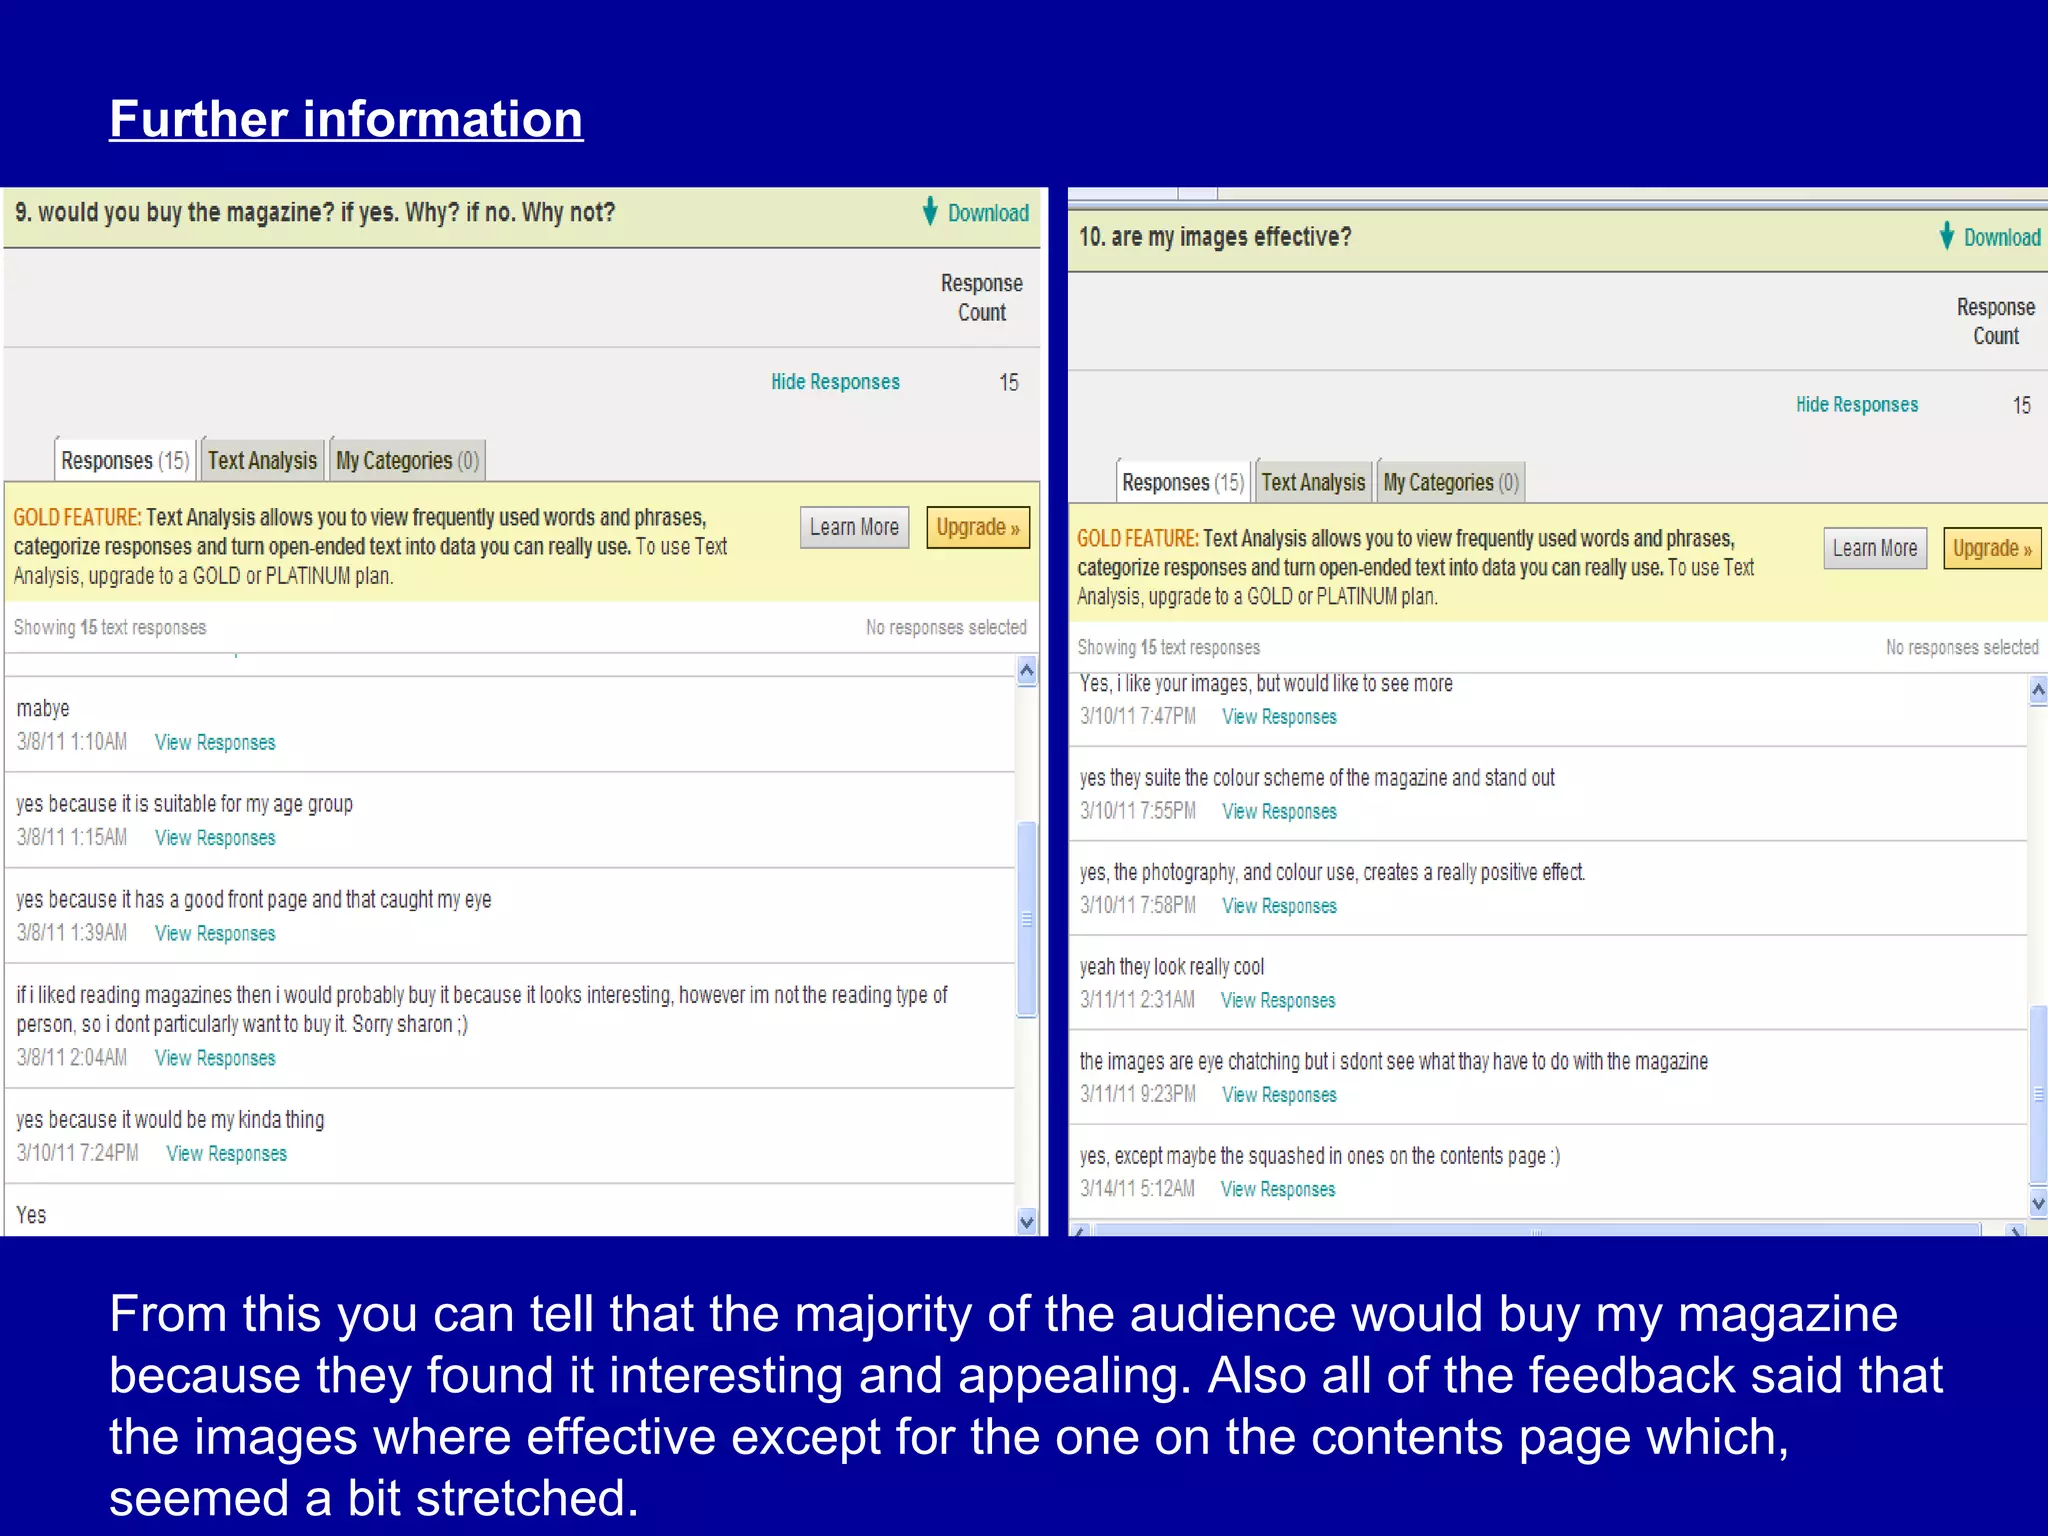Viewport: 2048px width, 1536px height.
Task: View Responses for the 'mabye' answer
Action: pos(215,743)
